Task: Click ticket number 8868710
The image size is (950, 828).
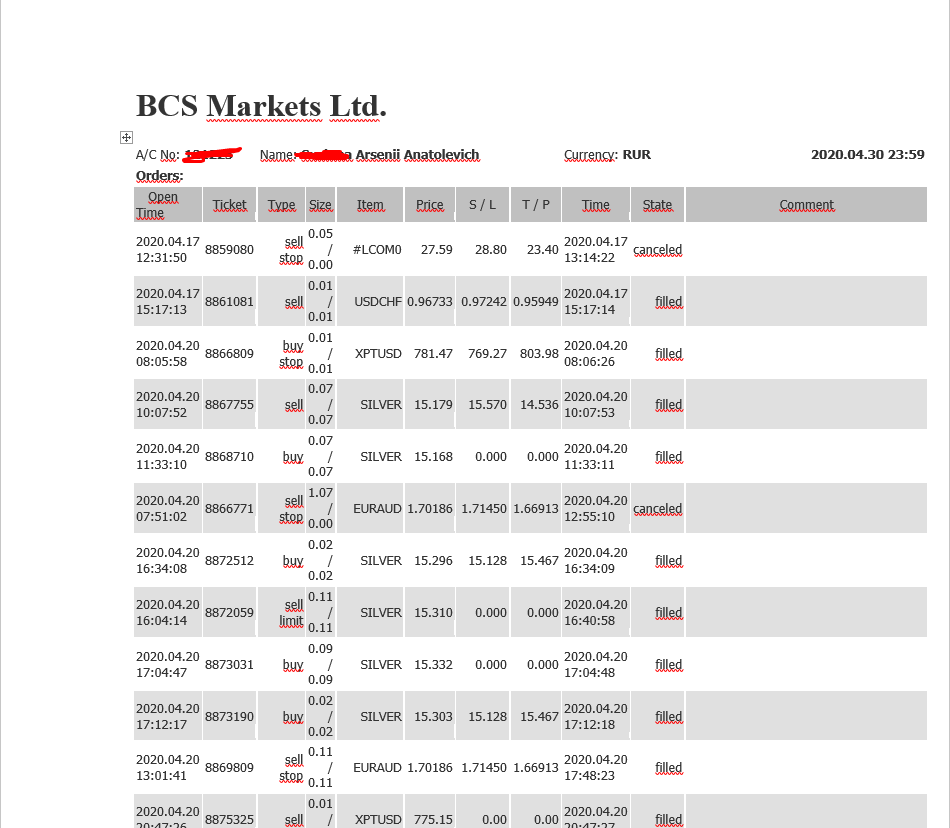Action: [229, 457]
